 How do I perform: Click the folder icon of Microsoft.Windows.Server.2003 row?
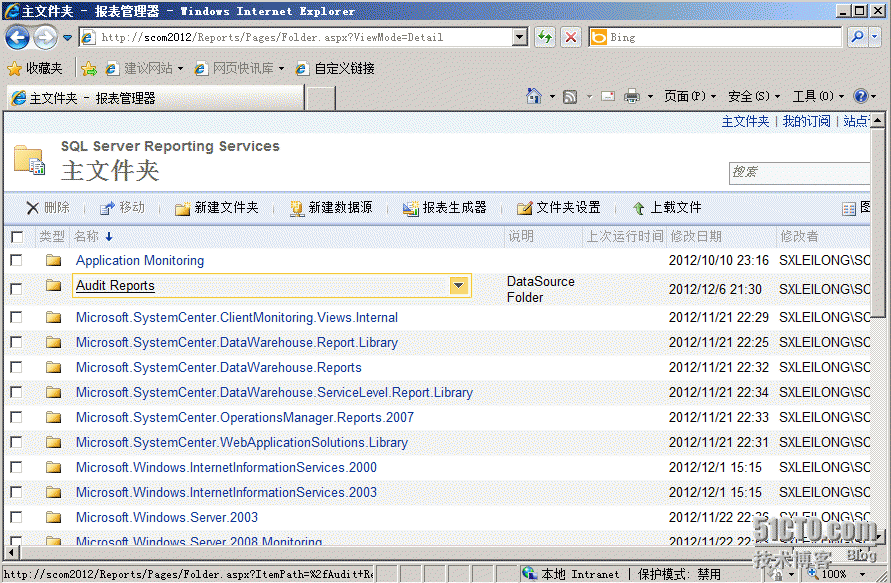point(53,517)
